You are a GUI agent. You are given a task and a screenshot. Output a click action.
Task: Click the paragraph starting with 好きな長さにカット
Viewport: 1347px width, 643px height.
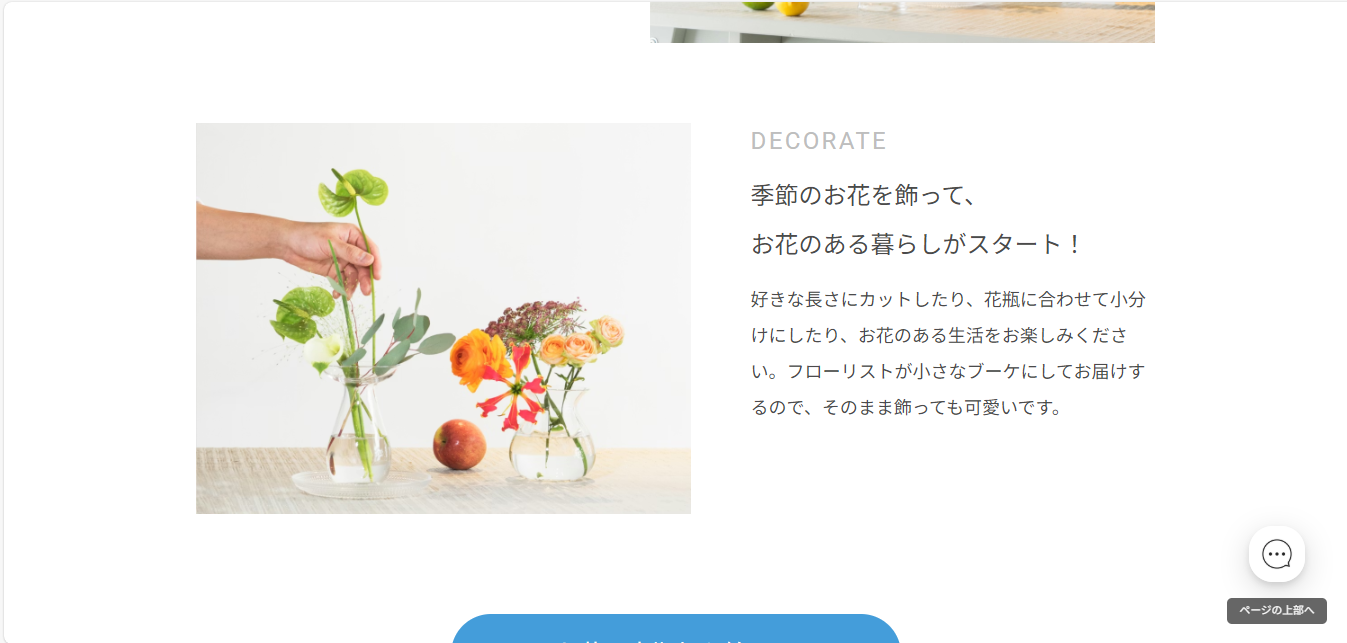click(x=948, y=353)
